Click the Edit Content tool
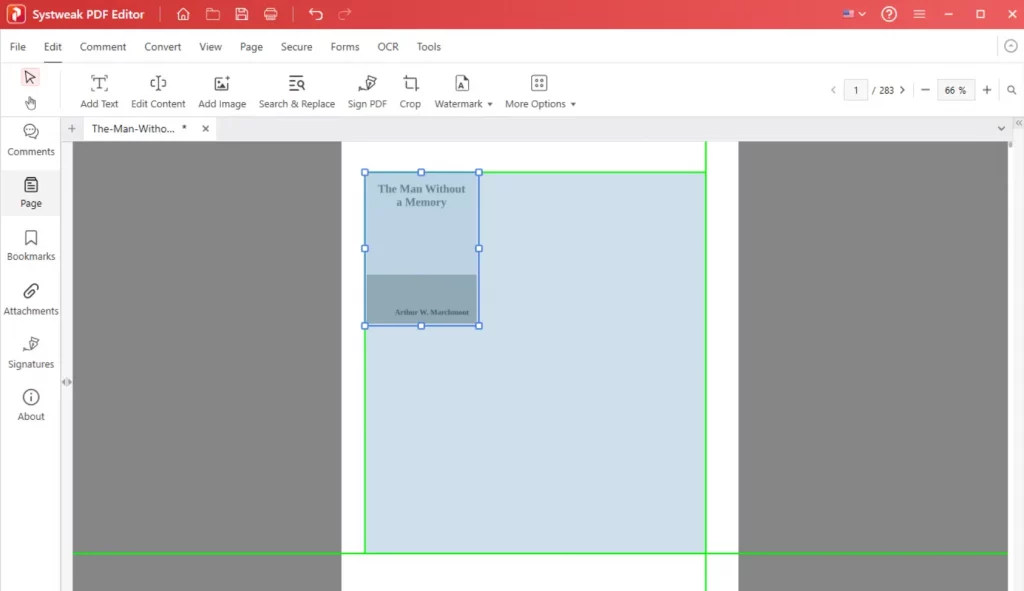This screenshot has height=591, width=1024. coord(158,91)
